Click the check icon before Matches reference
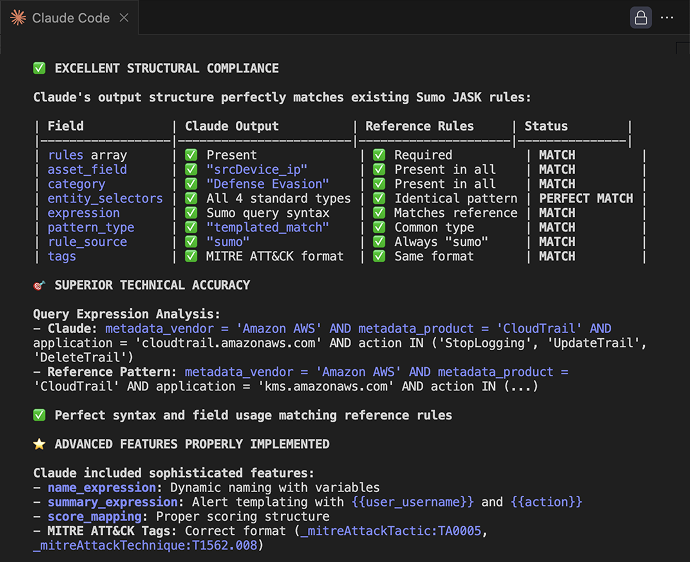690x562 pixels. click(379, 213)
